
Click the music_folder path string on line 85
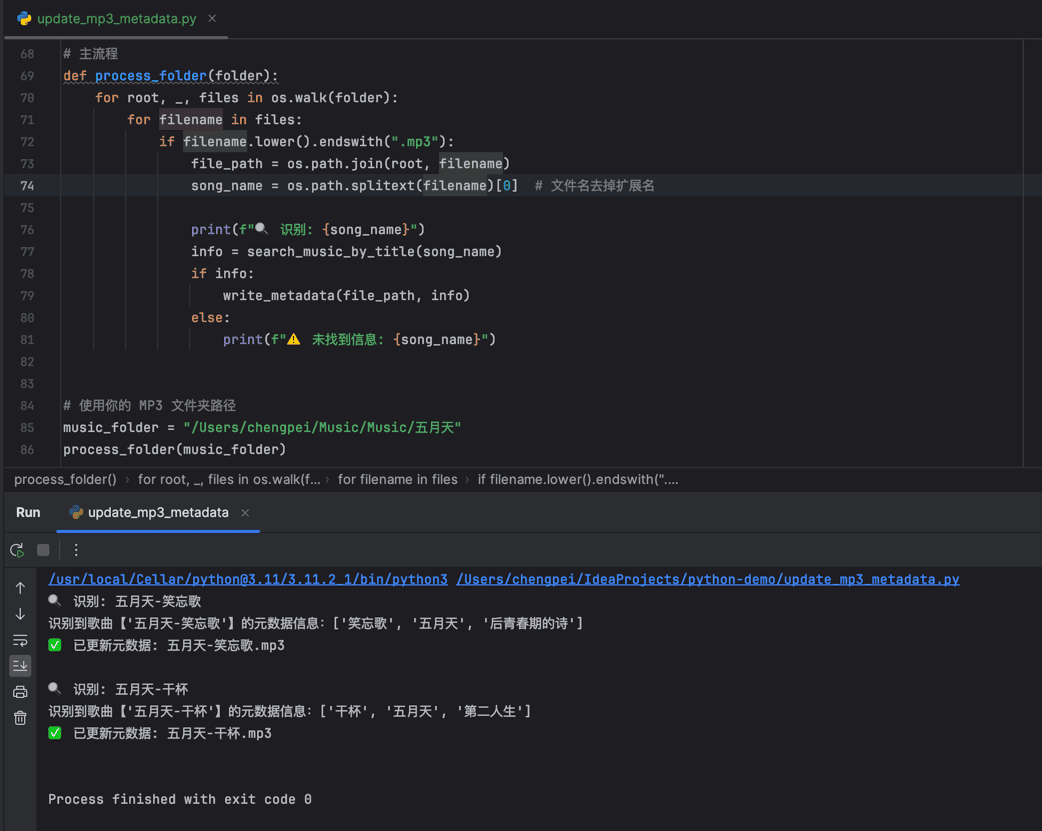322,427
